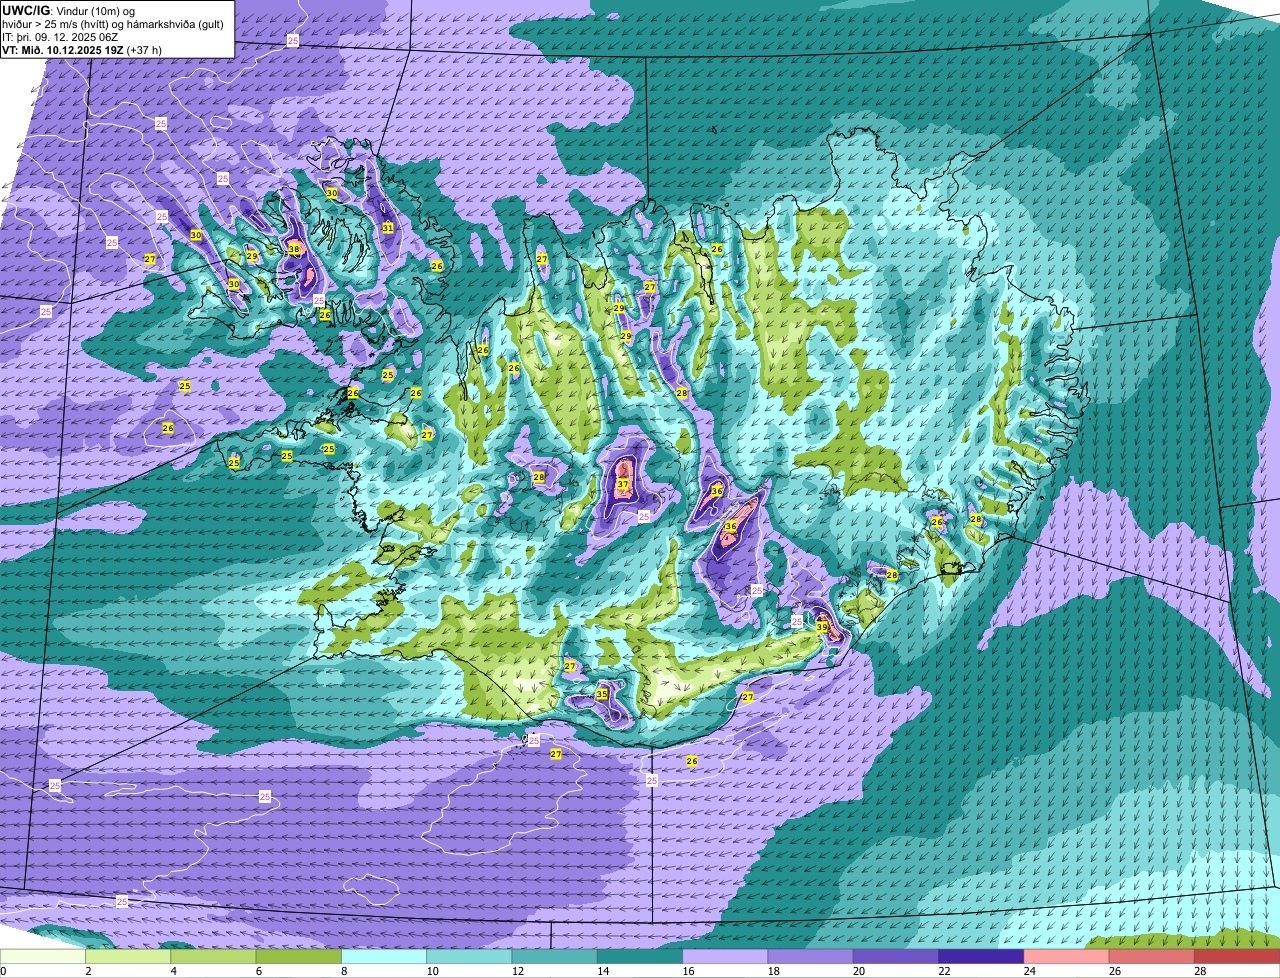Click the red legend swatch above 28 m/s
Screen dimensions: 1280x978
pos(1237,957)
